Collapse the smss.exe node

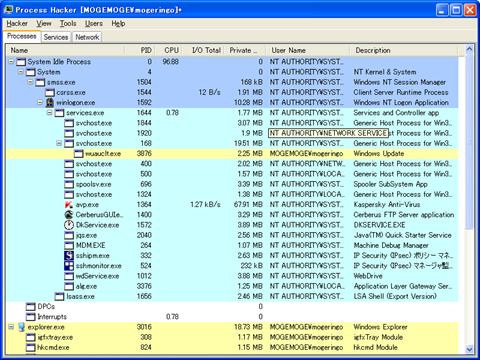tap(30, 82)
